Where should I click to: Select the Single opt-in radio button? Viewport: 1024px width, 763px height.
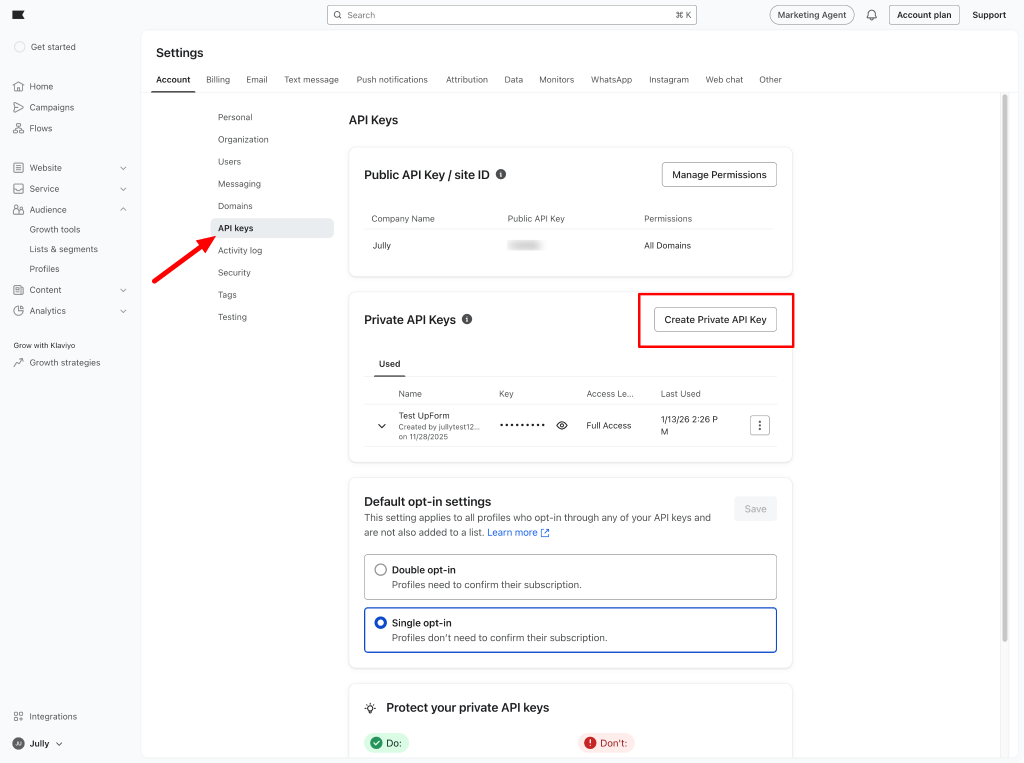coord(381,623)
